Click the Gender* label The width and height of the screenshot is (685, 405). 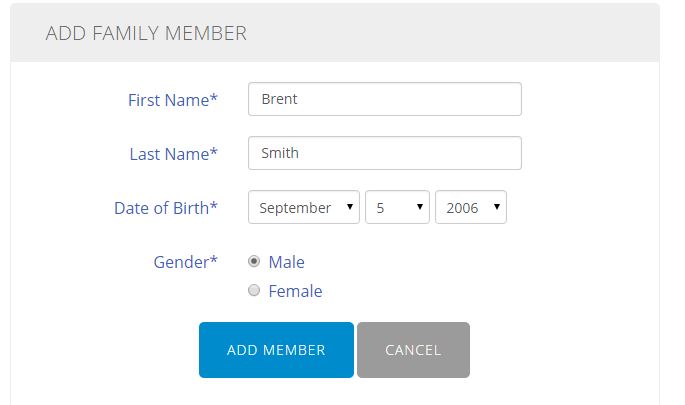[185, 262]
